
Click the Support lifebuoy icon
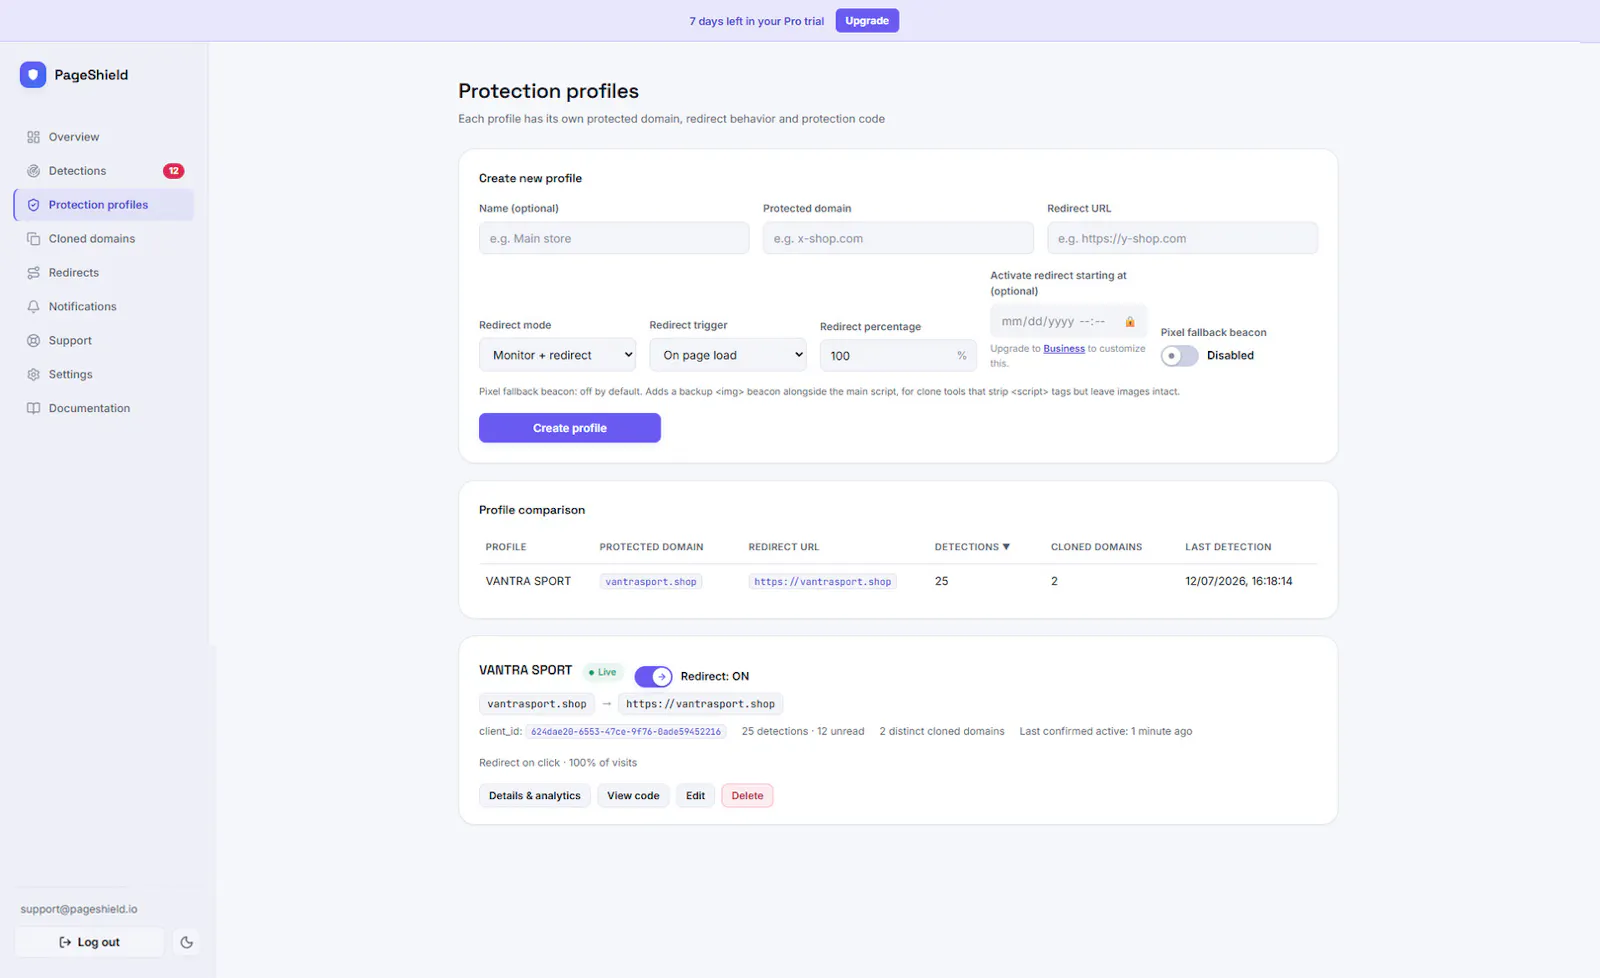point(33,341)
